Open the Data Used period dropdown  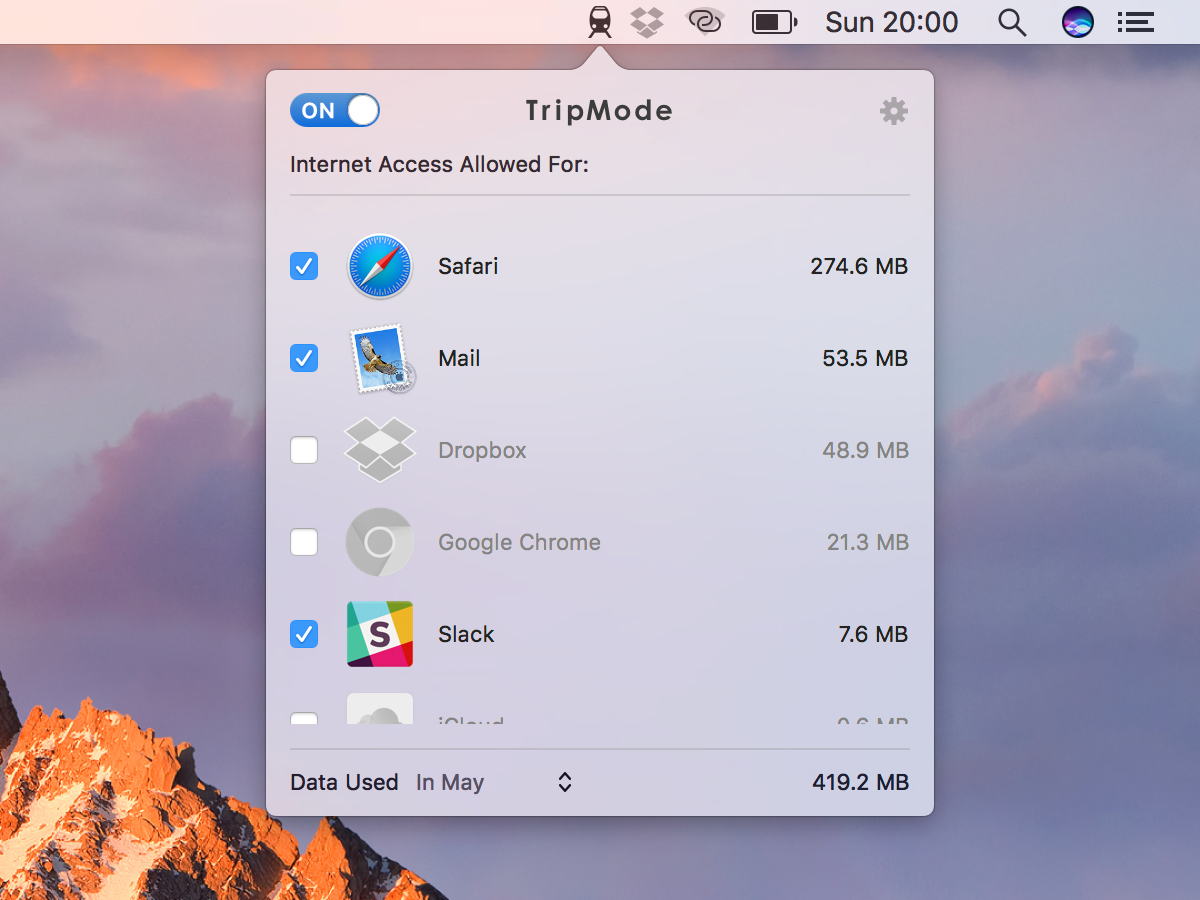(x=495, y=782)
